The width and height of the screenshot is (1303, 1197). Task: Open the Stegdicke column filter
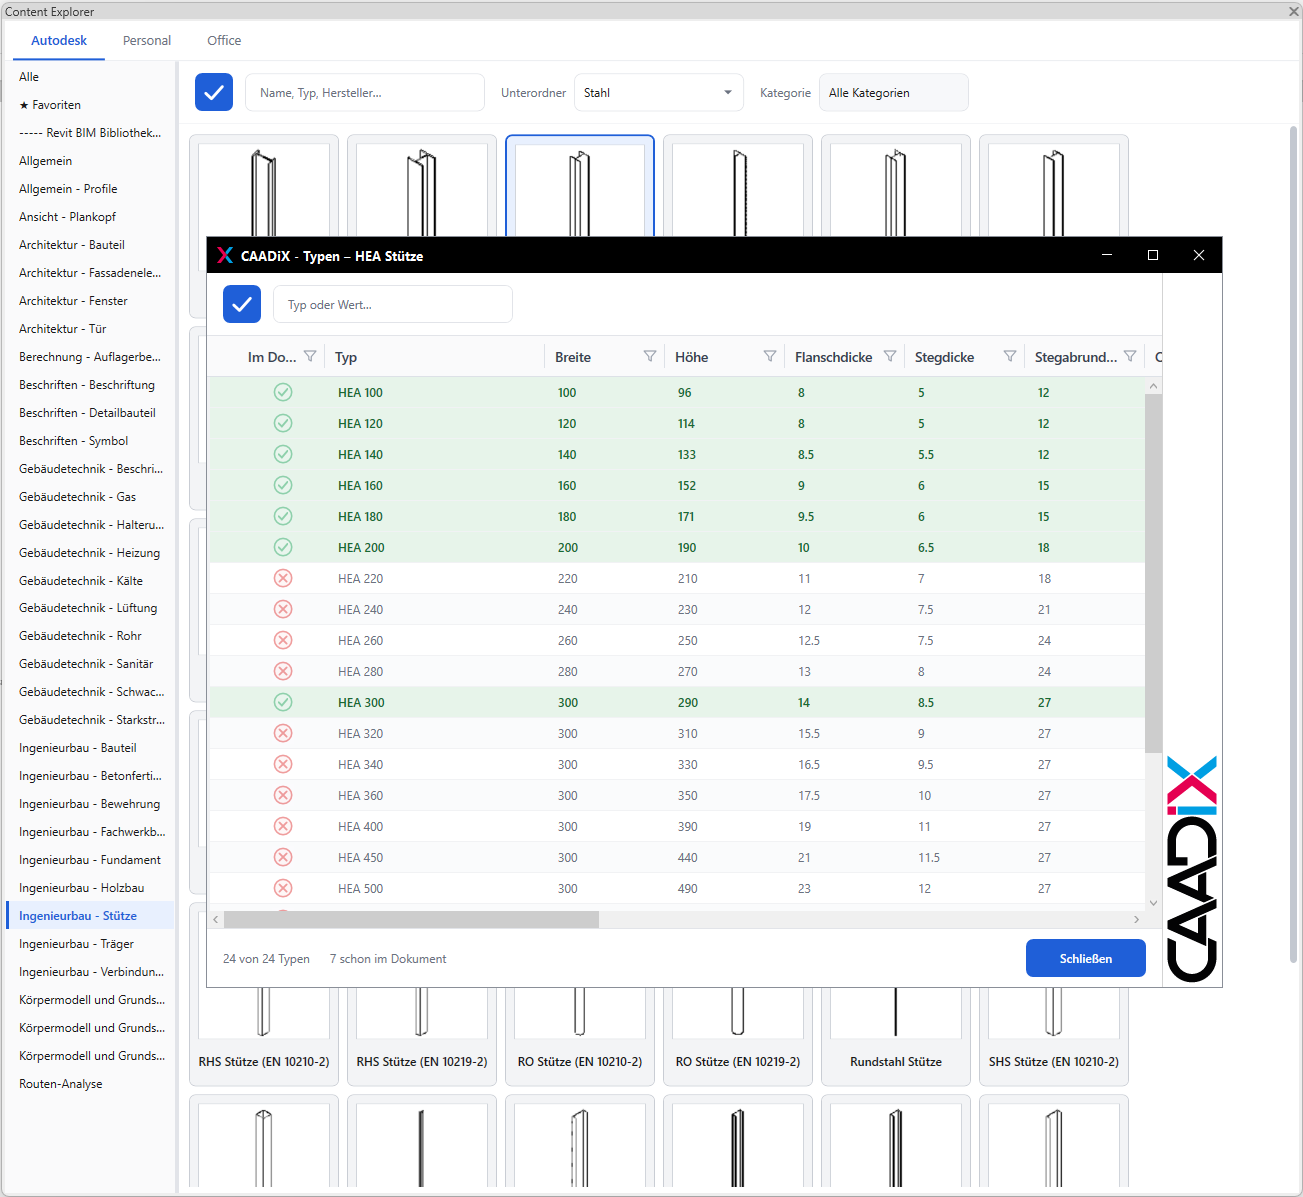coord(1010,357)
